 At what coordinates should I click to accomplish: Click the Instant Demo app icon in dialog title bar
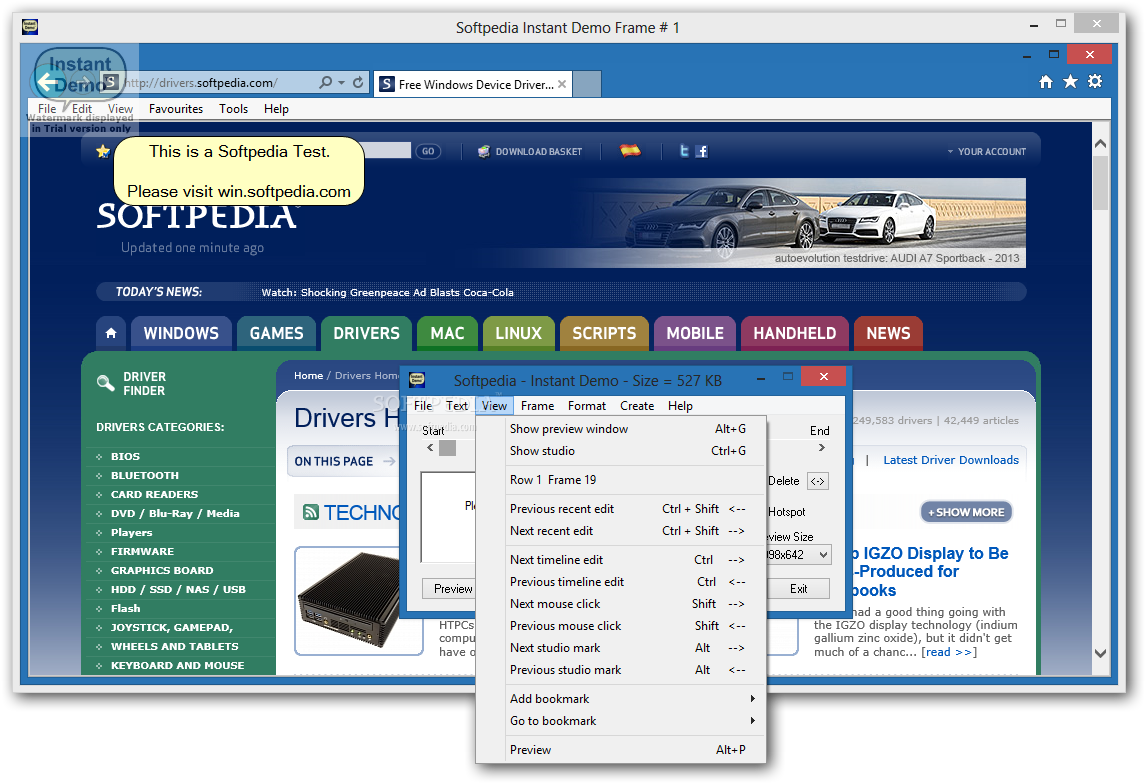tap(417, 379)
